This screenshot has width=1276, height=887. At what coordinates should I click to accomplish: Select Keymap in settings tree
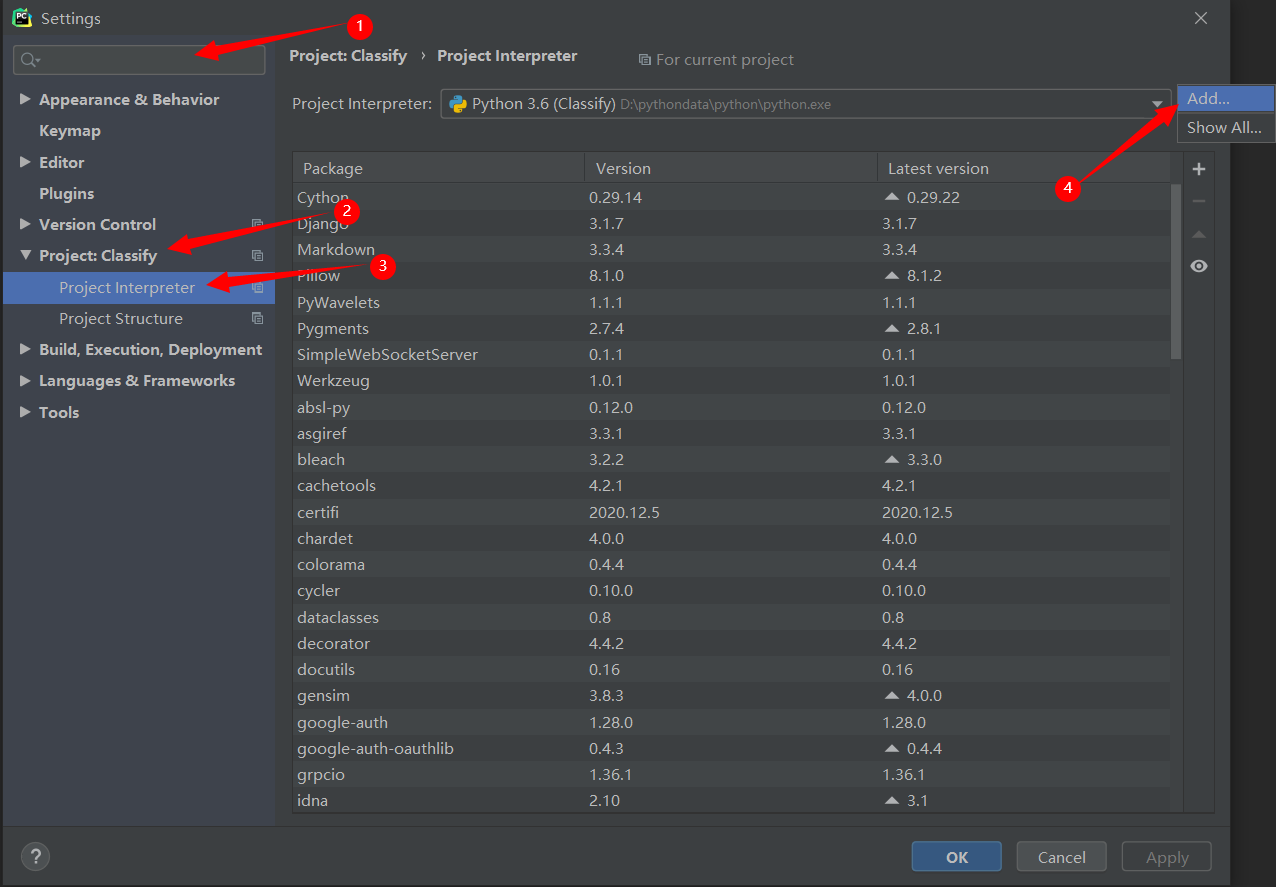point(70,130)
